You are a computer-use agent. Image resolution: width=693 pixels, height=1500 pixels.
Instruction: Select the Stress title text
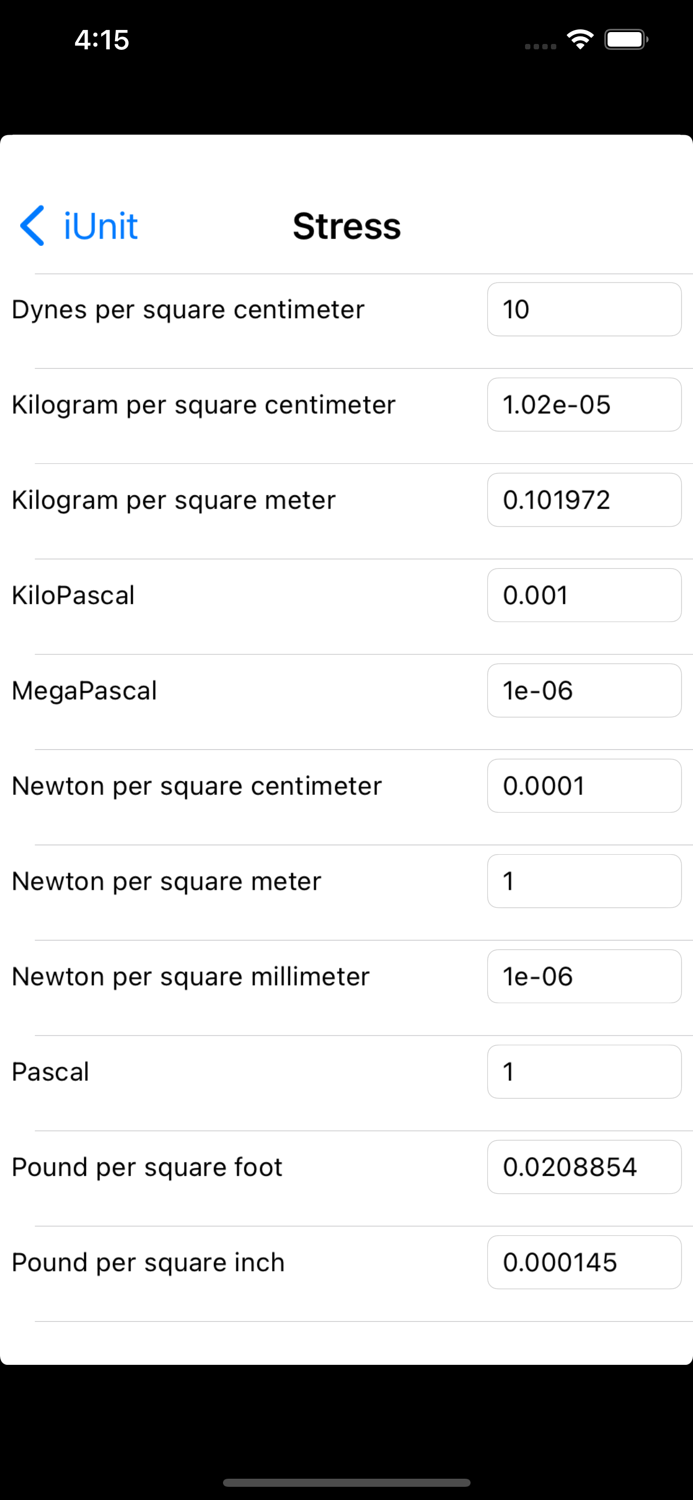tap(346, 226)
